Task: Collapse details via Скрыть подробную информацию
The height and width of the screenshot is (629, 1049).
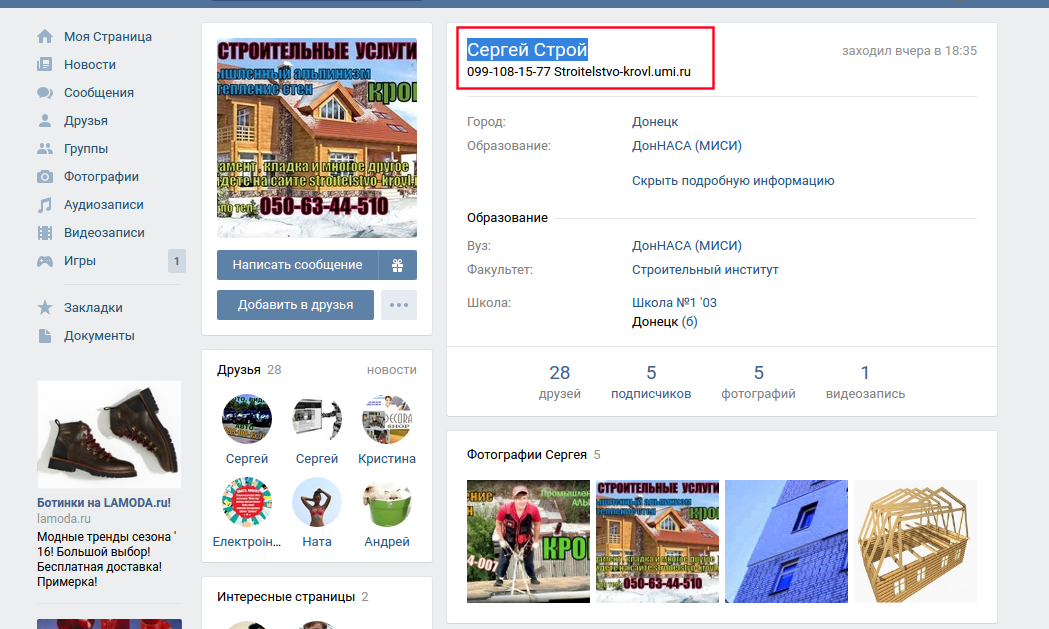Action: tap(733, 181)
